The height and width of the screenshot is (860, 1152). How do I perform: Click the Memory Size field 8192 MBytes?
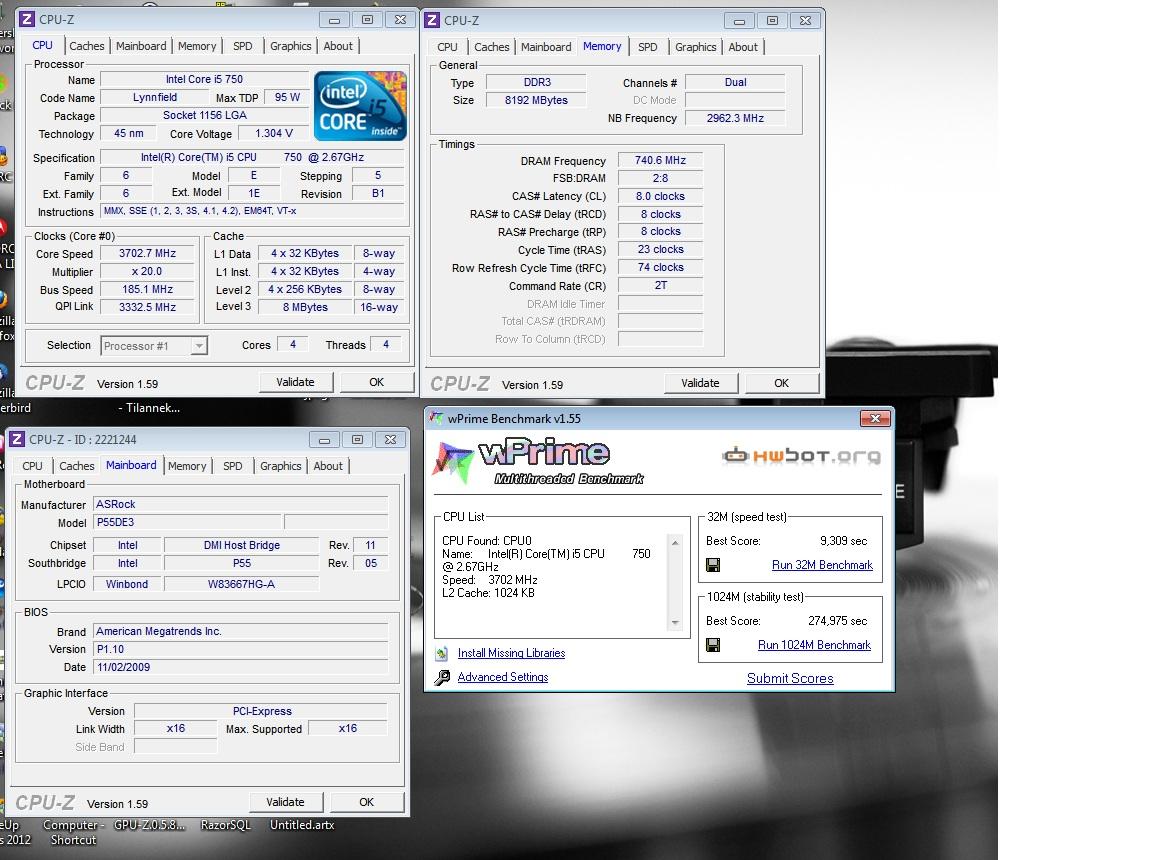pos(536,101)
